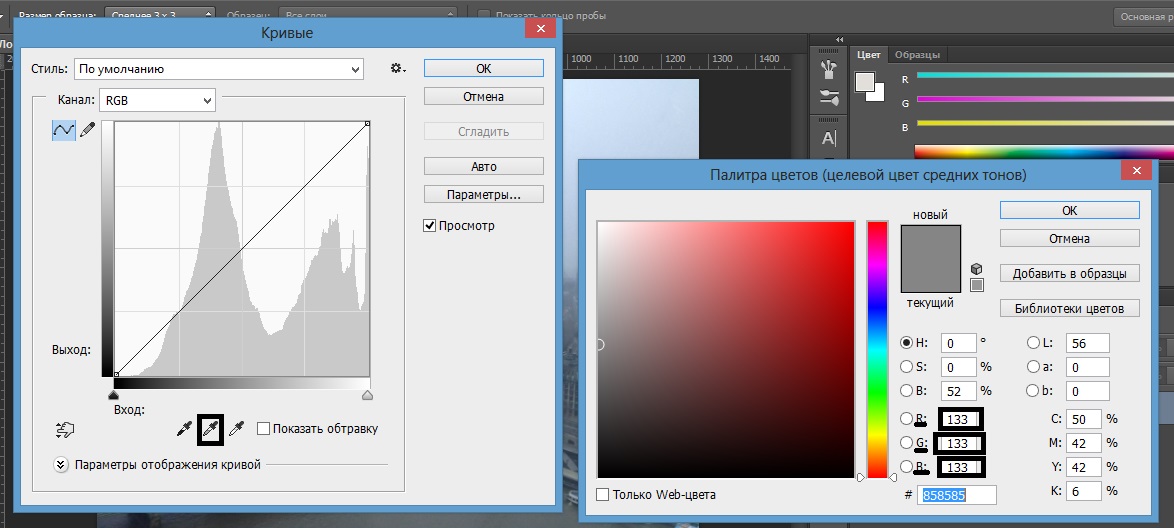The height and width of the screenshot is (528, 1174).
Task: Open the Канал RGB channel dropdown
Action: (x=157, y=100)
